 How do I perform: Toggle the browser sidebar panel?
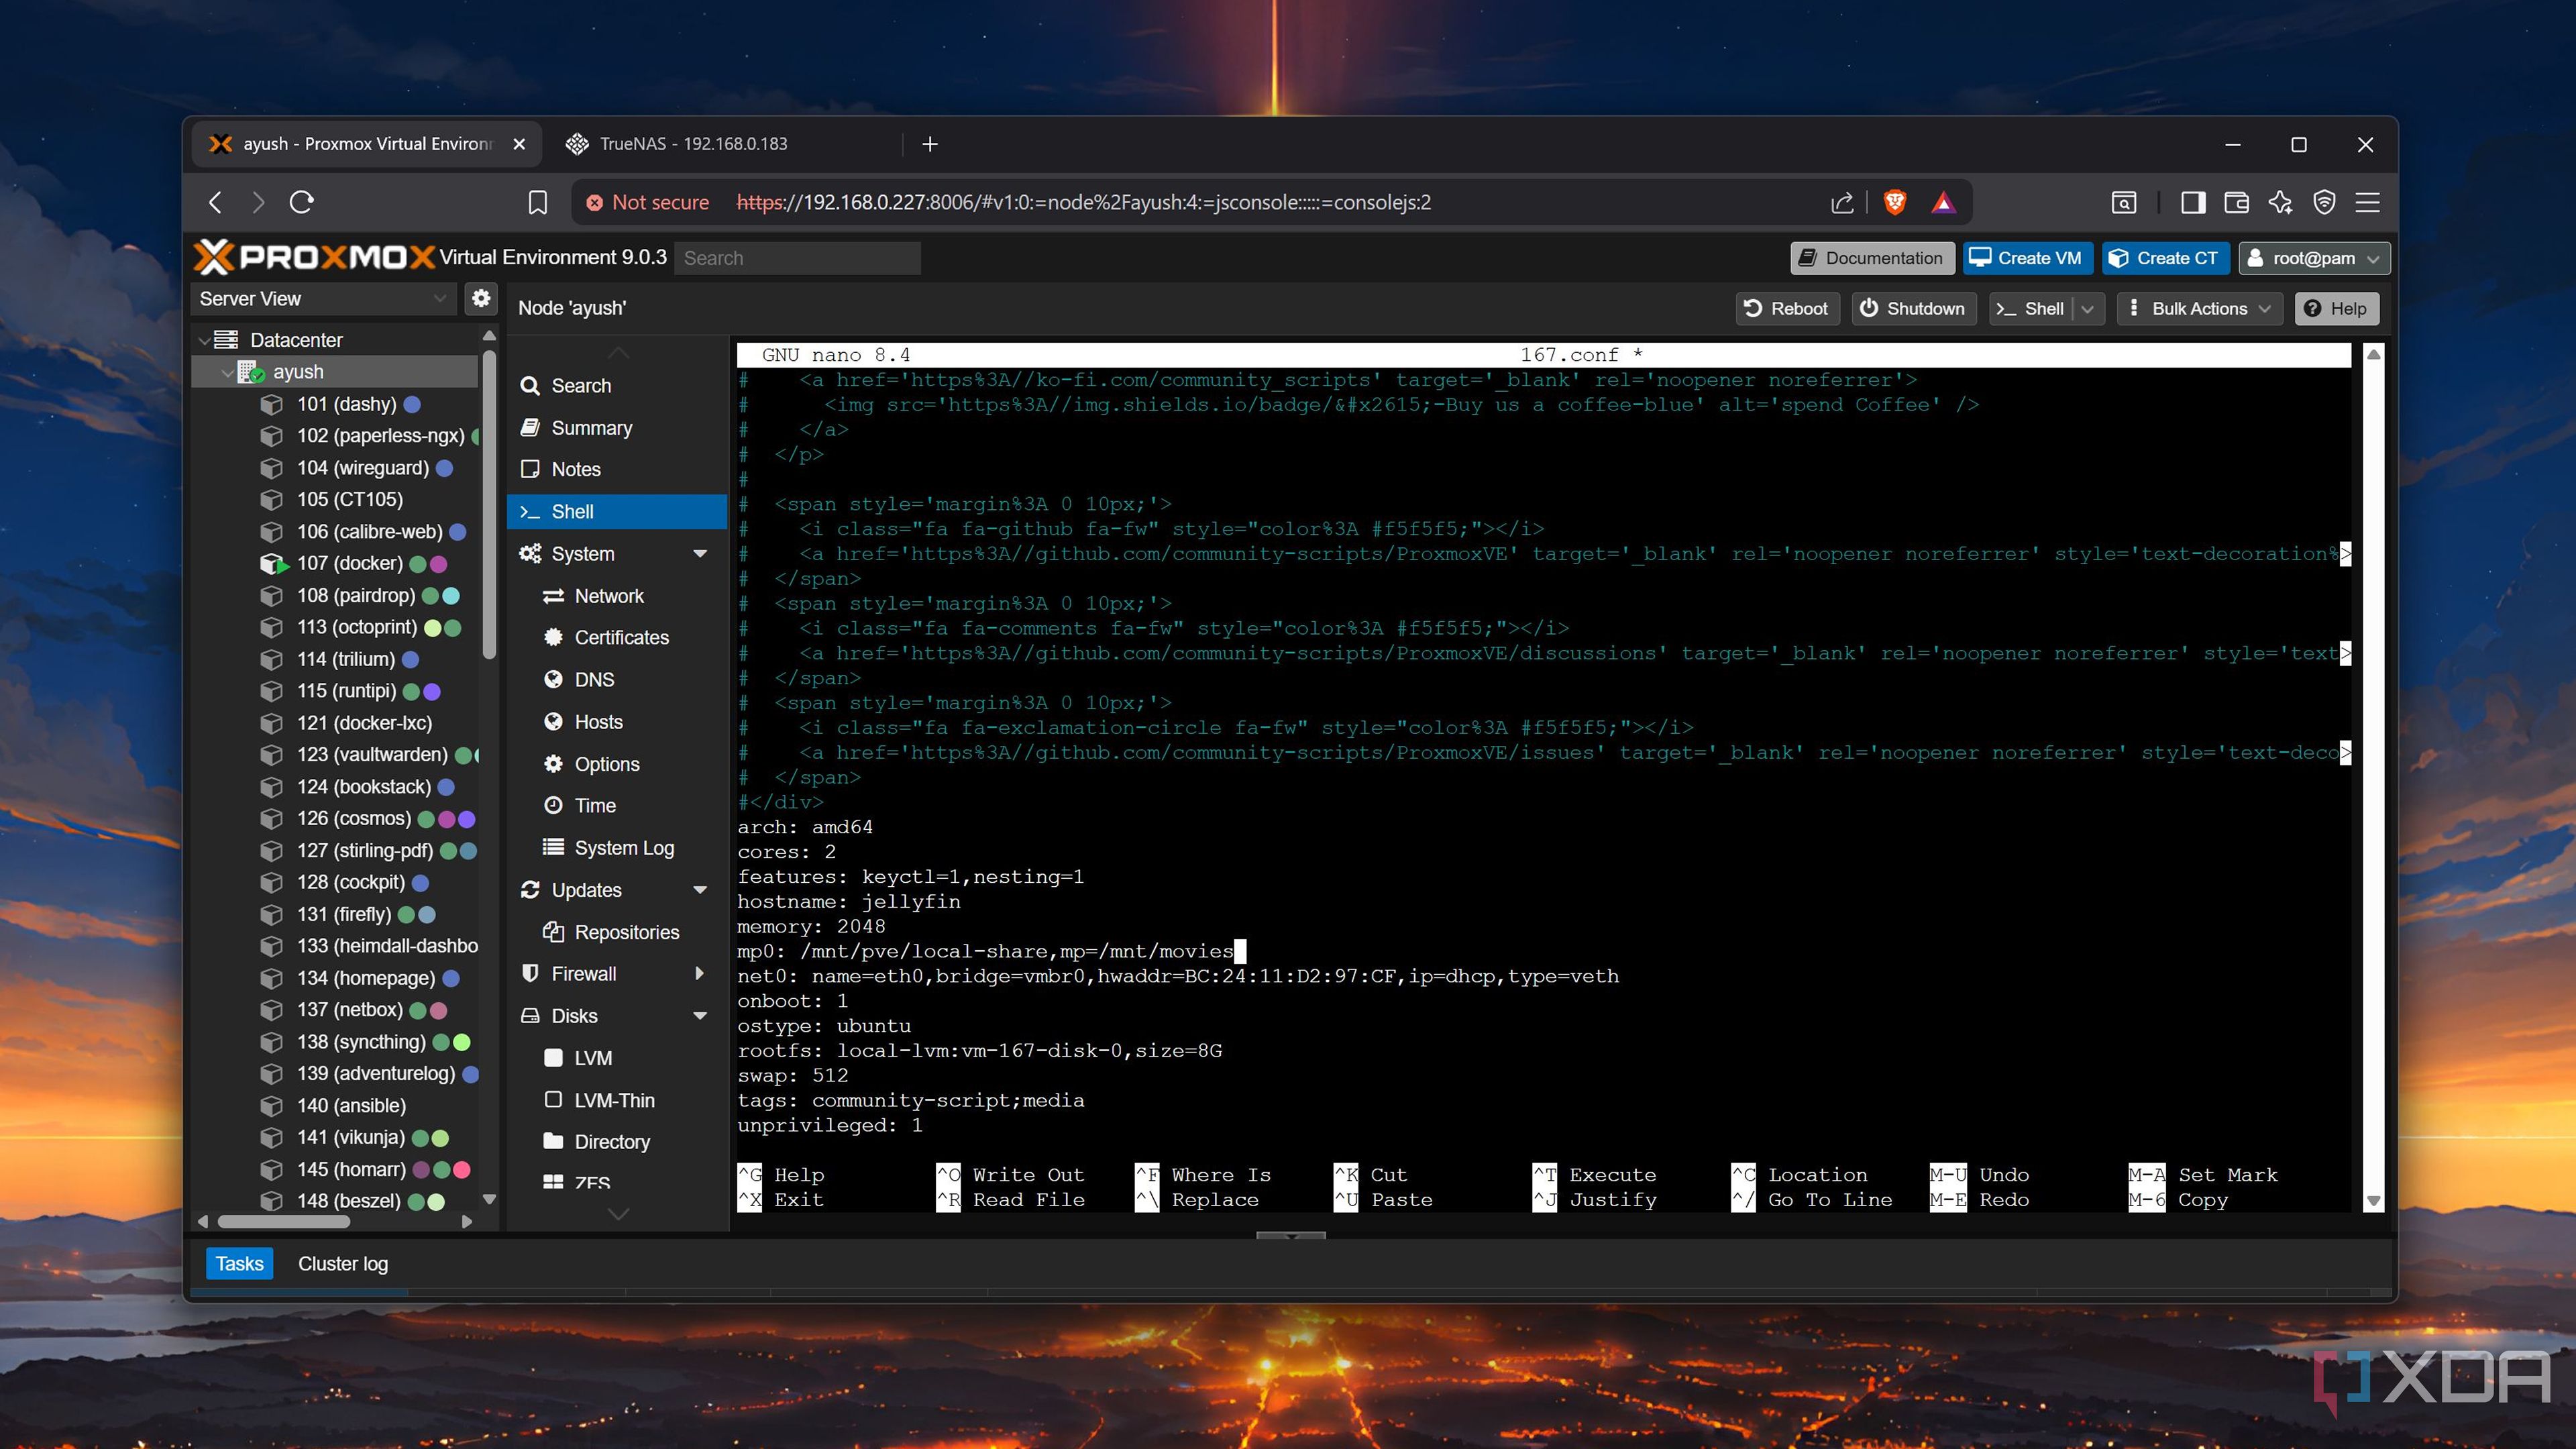(x=2193, y=202)
